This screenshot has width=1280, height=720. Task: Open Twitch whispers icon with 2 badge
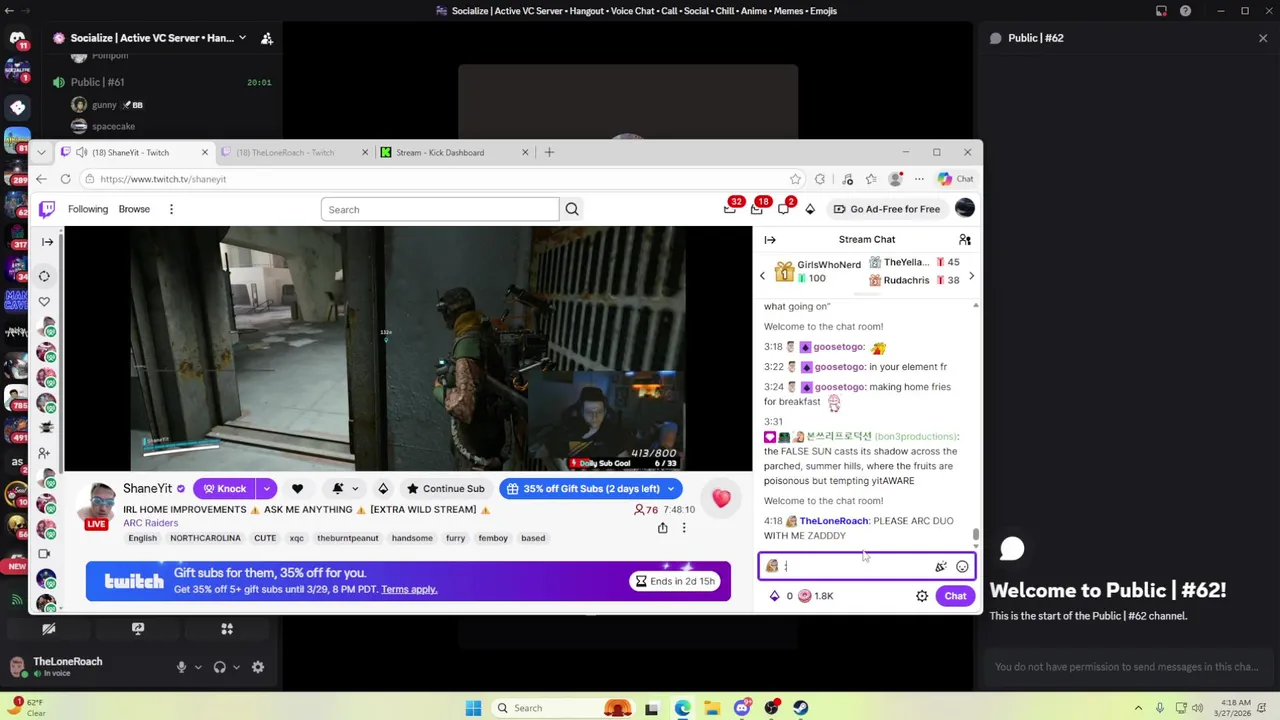tap(784, 208)
